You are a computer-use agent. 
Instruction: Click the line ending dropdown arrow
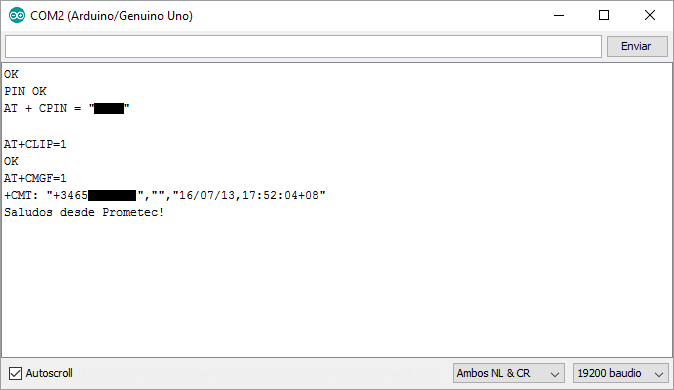[x=555, y=374]
